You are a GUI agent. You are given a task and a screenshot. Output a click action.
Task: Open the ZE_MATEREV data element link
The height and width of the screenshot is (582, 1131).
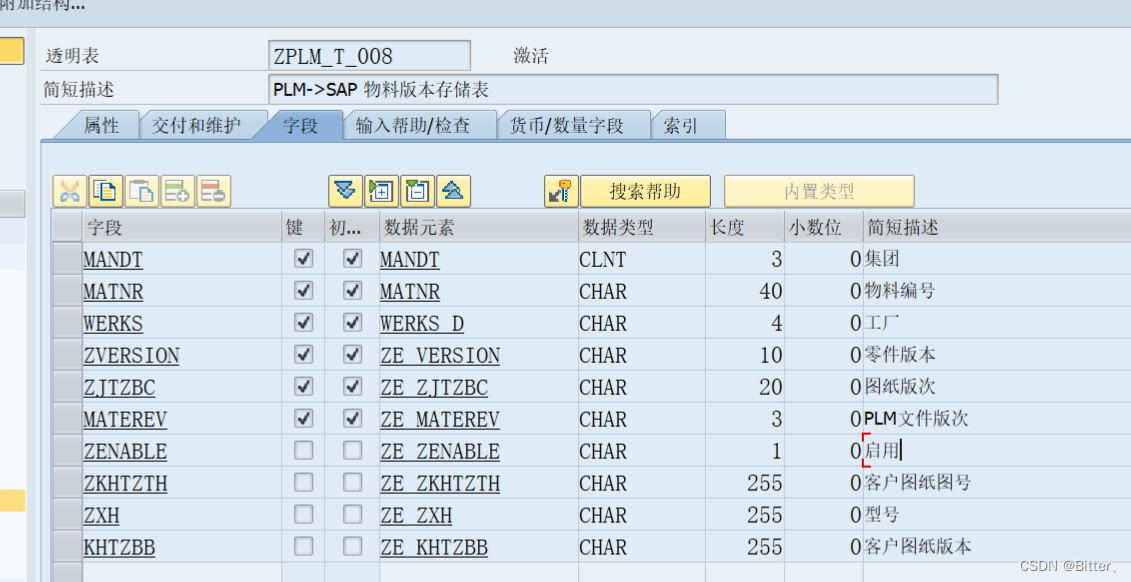coord(439,419)
